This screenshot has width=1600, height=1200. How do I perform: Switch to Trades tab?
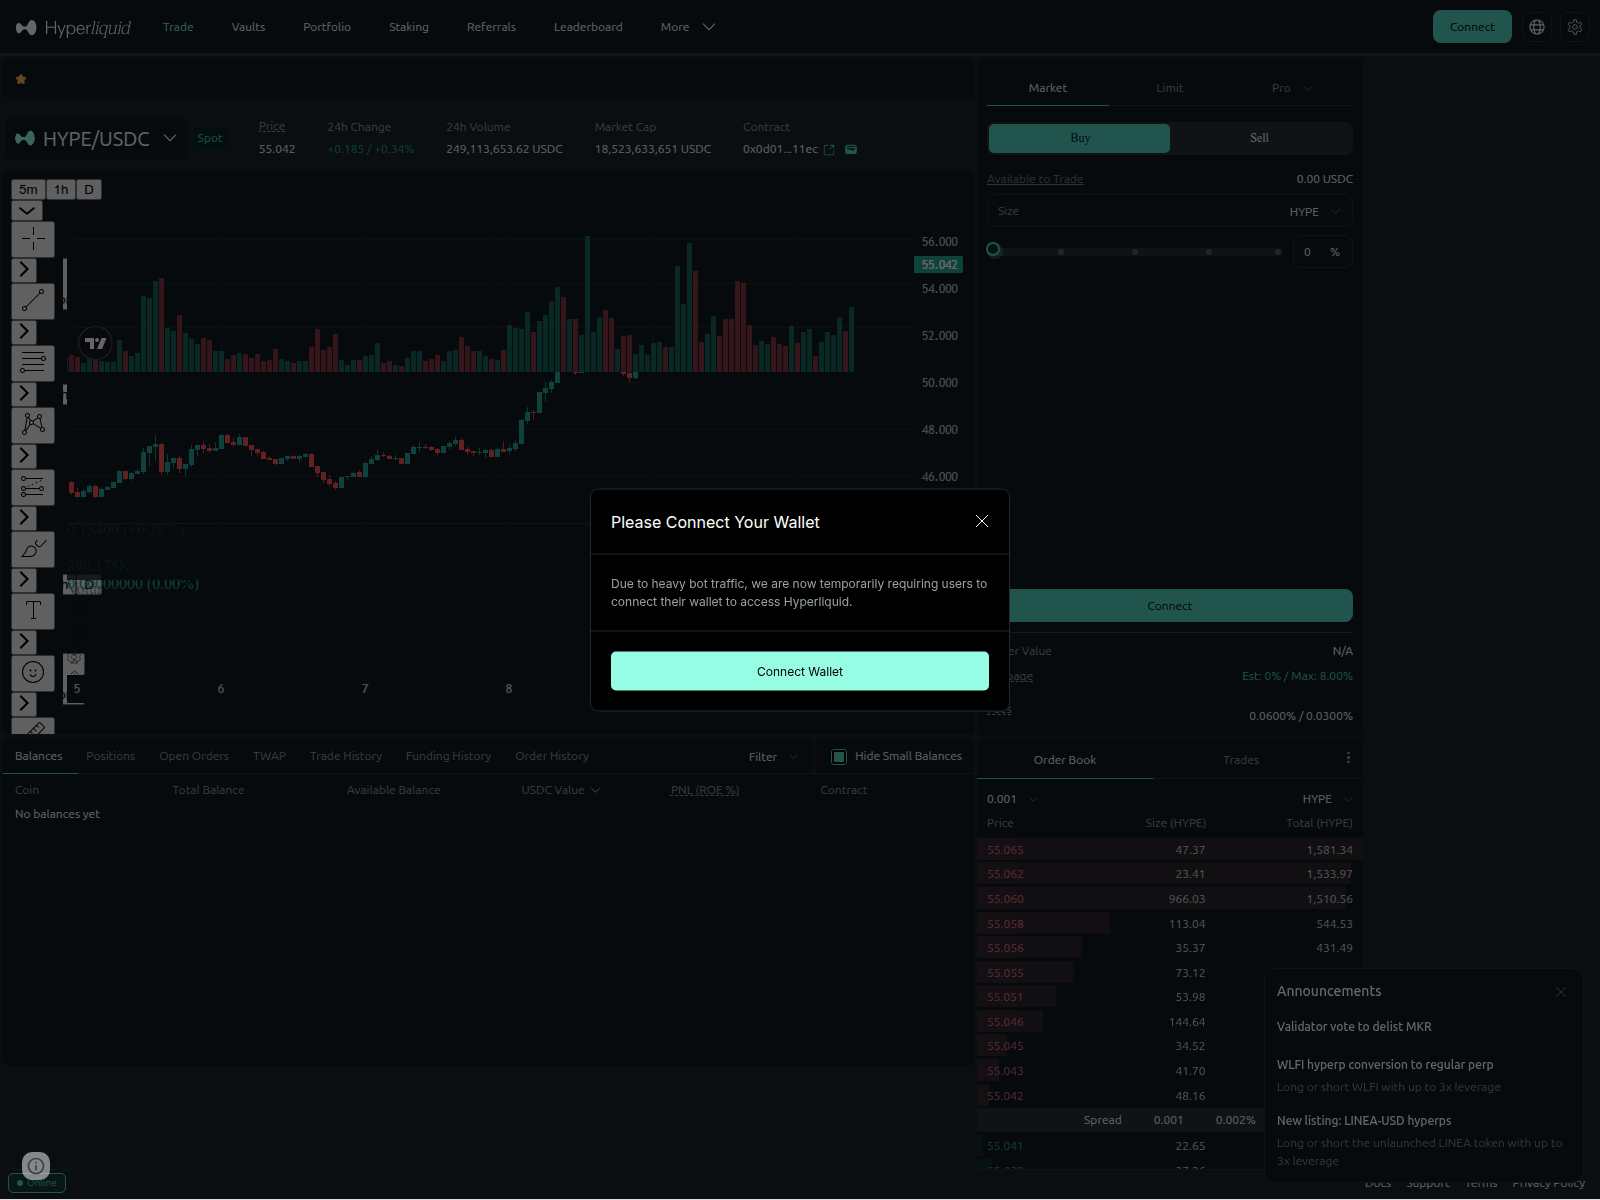1241,760
